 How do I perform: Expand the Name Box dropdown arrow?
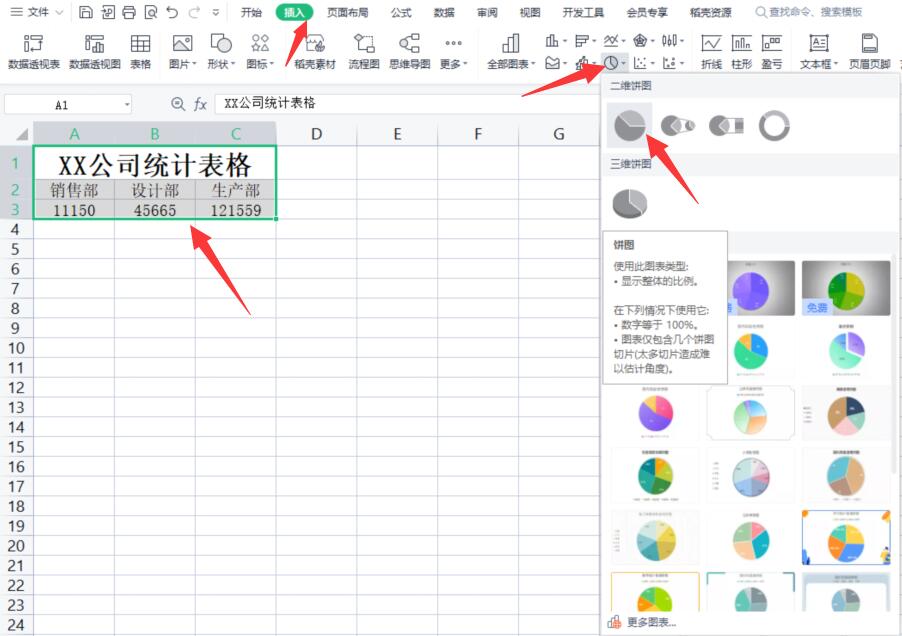tap(127, 105)
